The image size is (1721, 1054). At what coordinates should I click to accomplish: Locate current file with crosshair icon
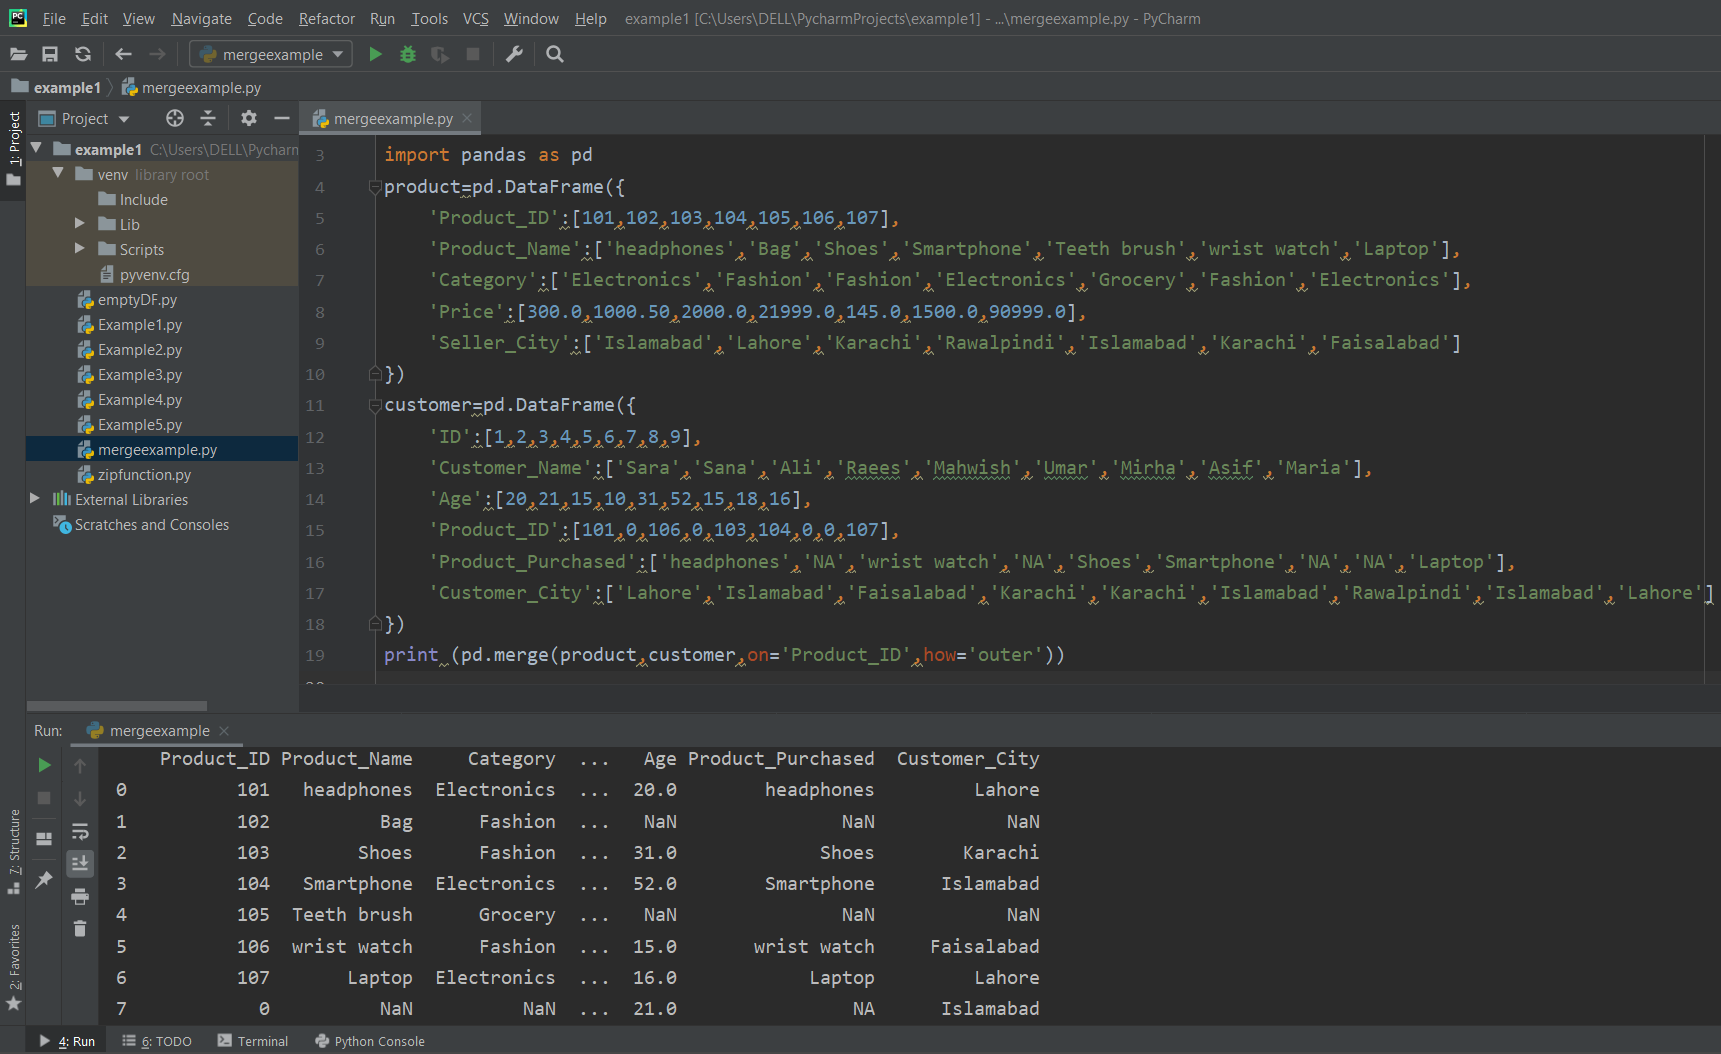pyautogui.click(x=175, y=118)
